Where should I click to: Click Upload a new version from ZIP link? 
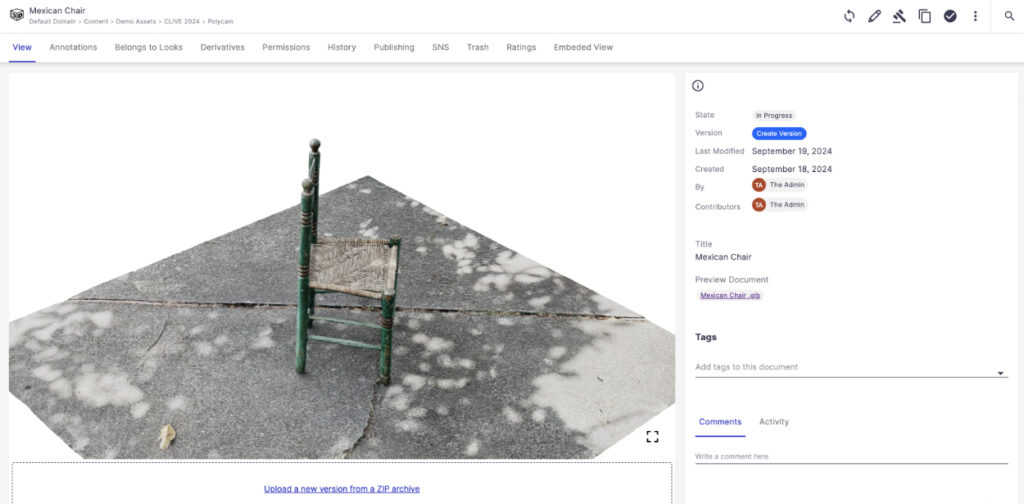[342, 489]
